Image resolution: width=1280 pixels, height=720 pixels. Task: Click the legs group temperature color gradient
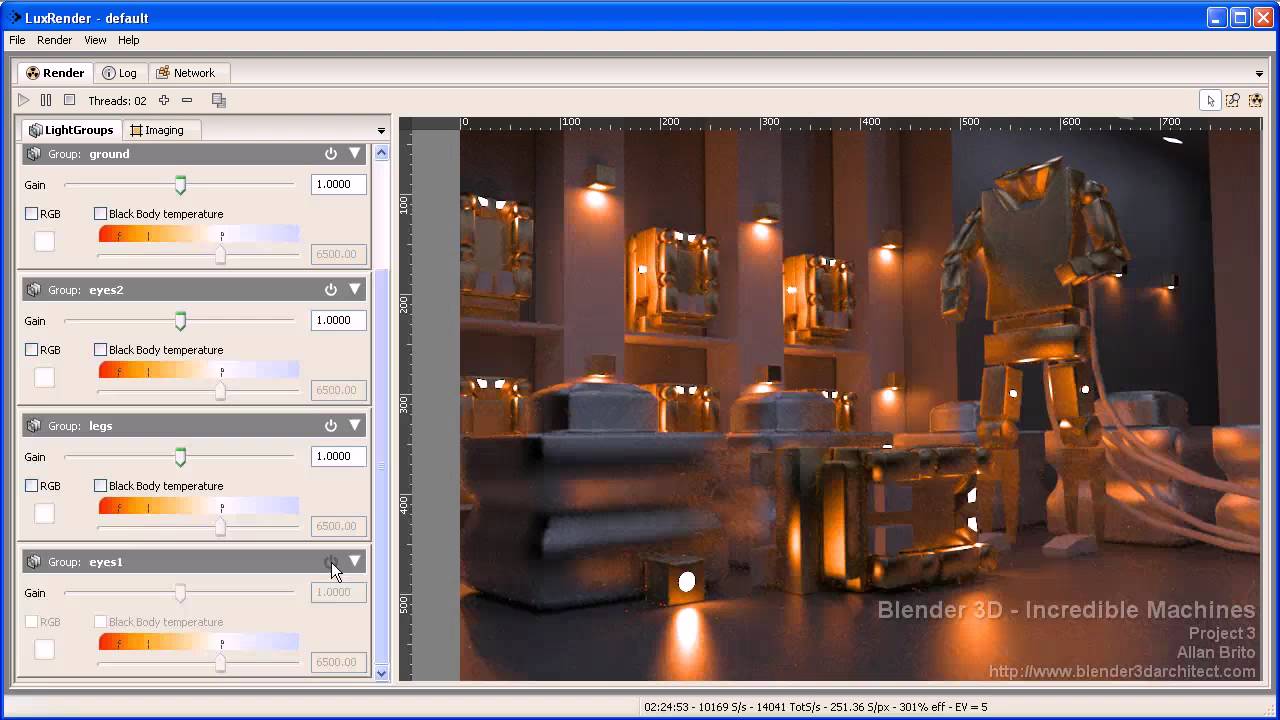[198, 506]
